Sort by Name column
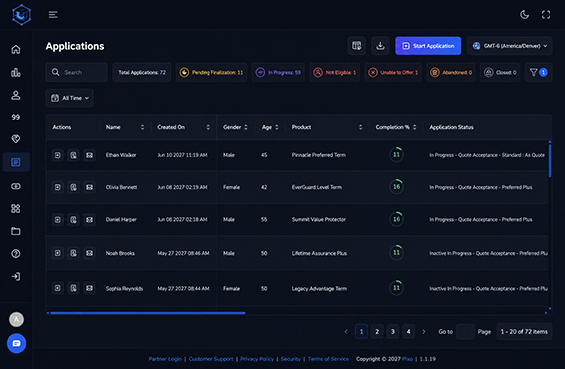Viewport: 565px width, 369px height. [142, 127]
